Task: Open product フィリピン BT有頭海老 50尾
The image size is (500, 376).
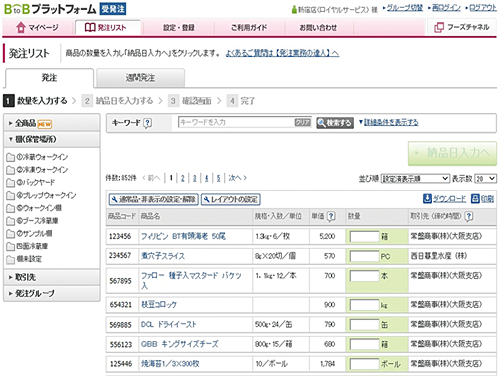Action: coord(183,236)
